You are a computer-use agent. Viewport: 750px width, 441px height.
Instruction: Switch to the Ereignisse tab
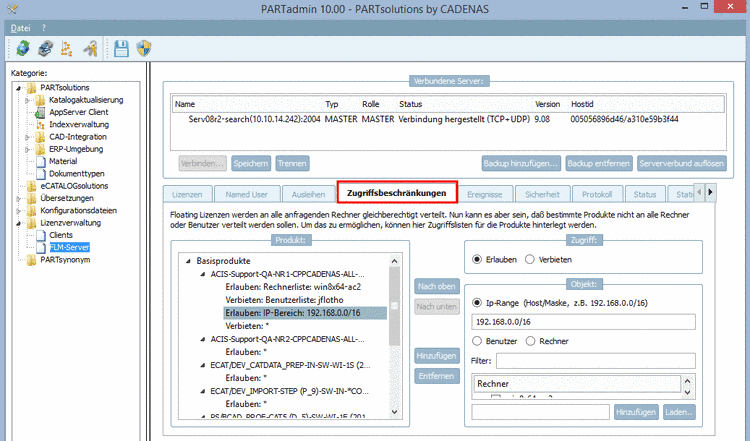pos(485,195)
